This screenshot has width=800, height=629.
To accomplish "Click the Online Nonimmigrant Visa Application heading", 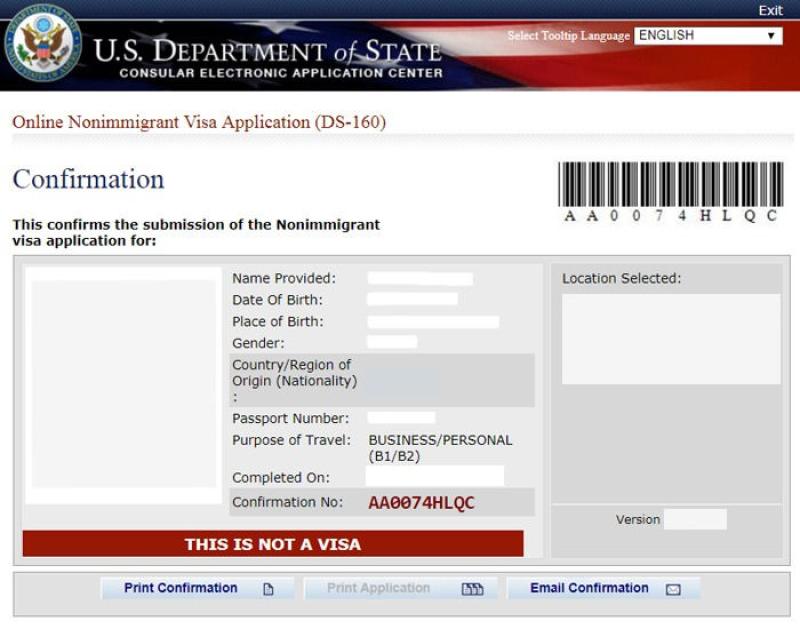I will [x=199, y=122].
